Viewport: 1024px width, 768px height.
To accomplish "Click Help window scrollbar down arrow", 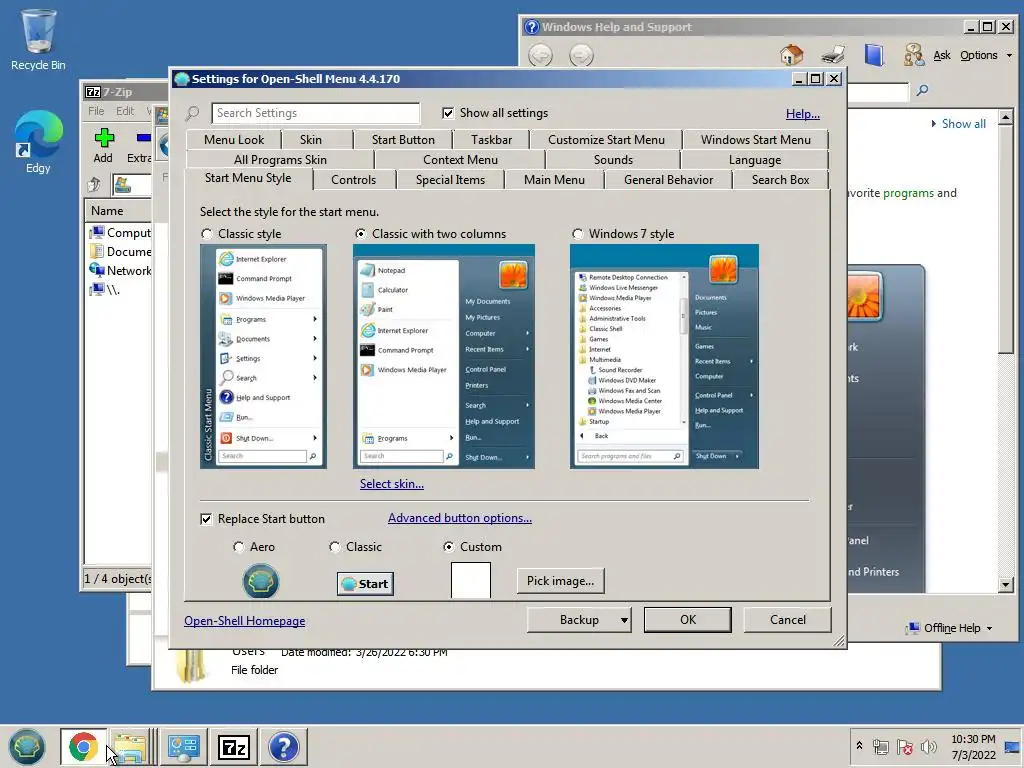I will pos(1006,584).
